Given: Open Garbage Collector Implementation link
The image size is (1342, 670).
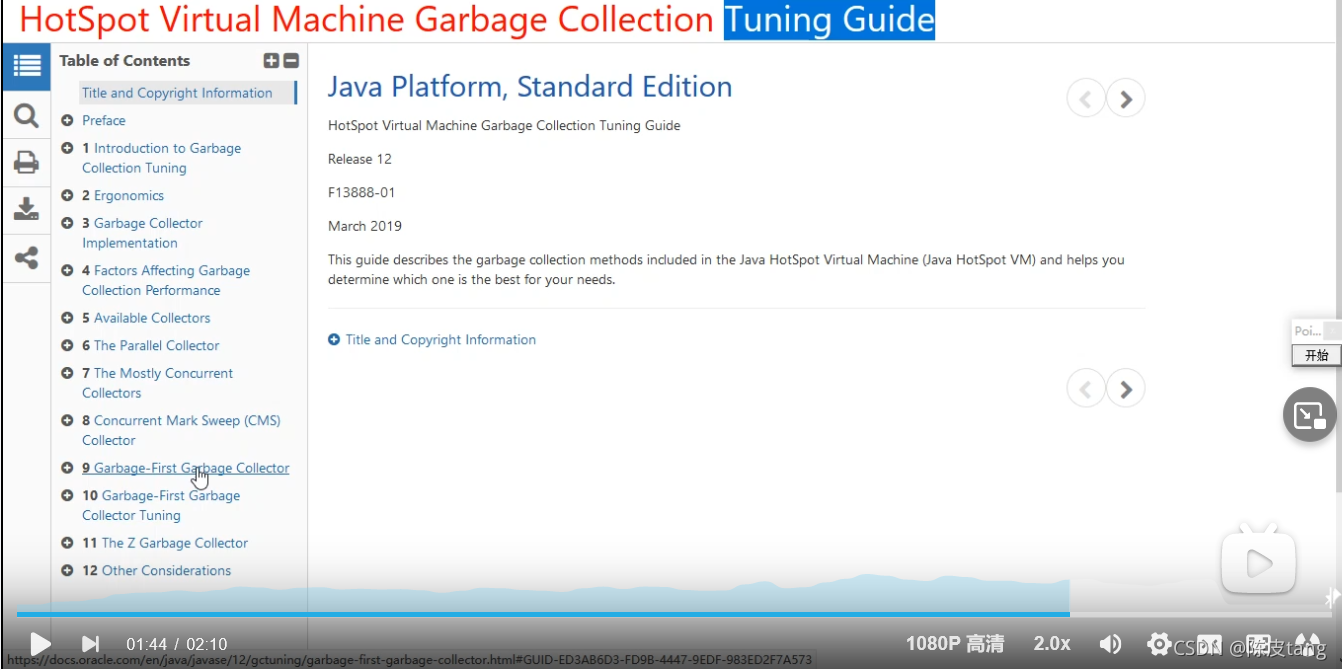Looking at the screenshot, I should coord(142,233).
